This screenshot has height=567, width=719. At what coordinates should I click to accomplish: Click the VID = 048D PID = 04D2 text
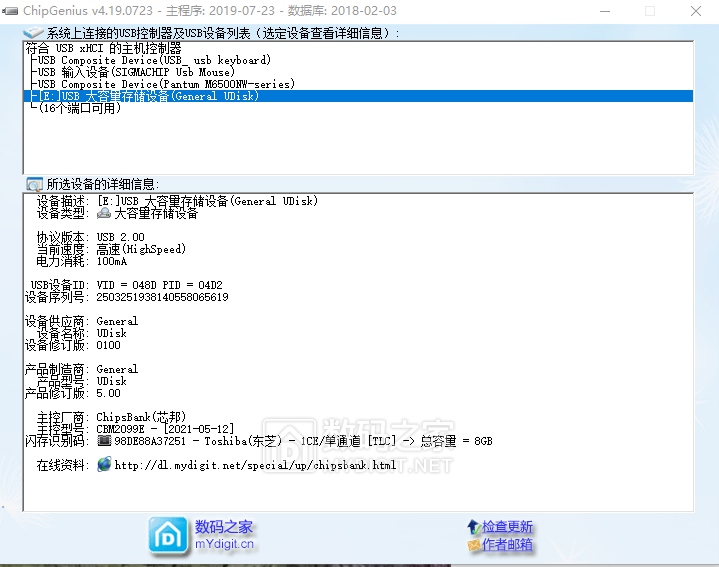tap(159, 285)
